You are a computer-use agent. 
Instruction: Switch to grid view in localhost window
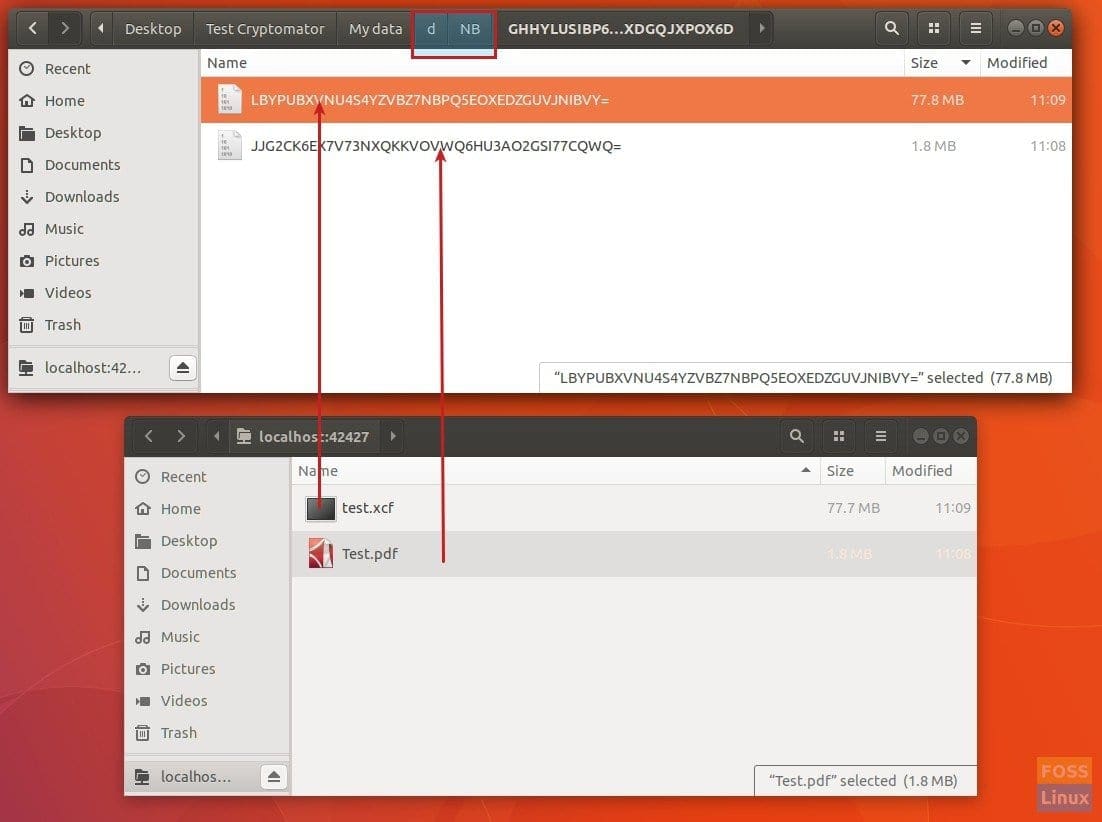839,436
